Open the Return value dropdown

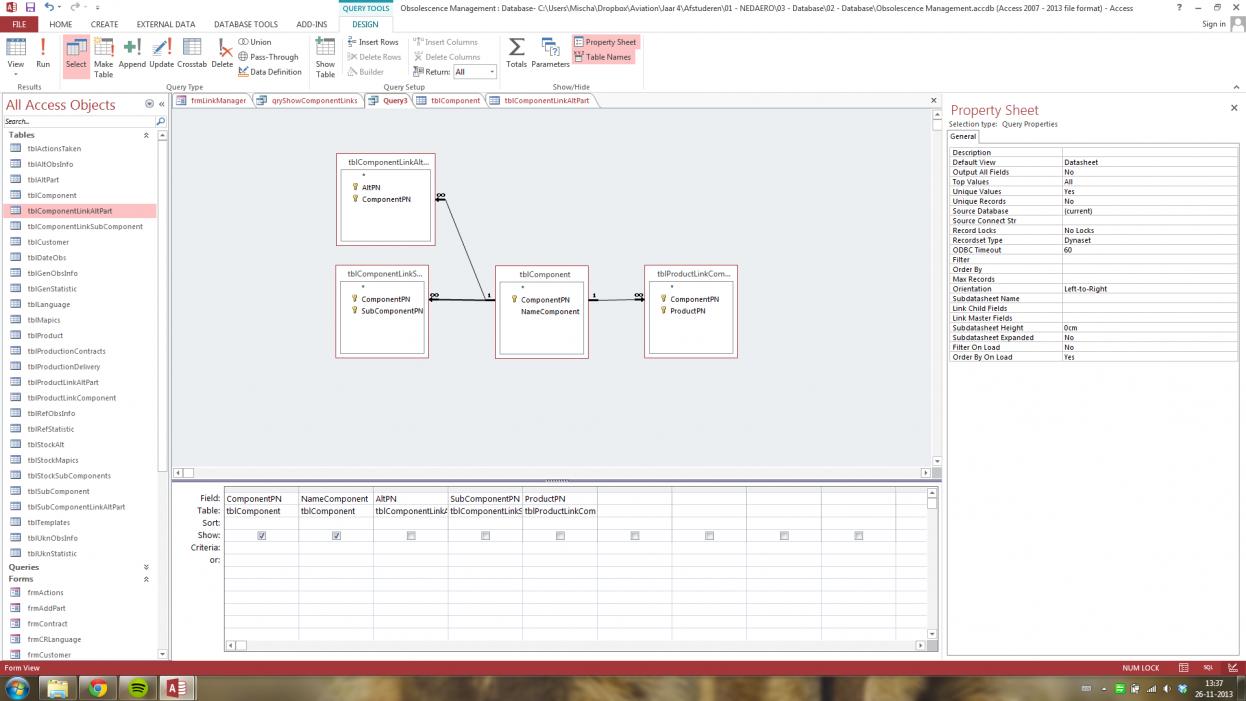coord(492,72)
